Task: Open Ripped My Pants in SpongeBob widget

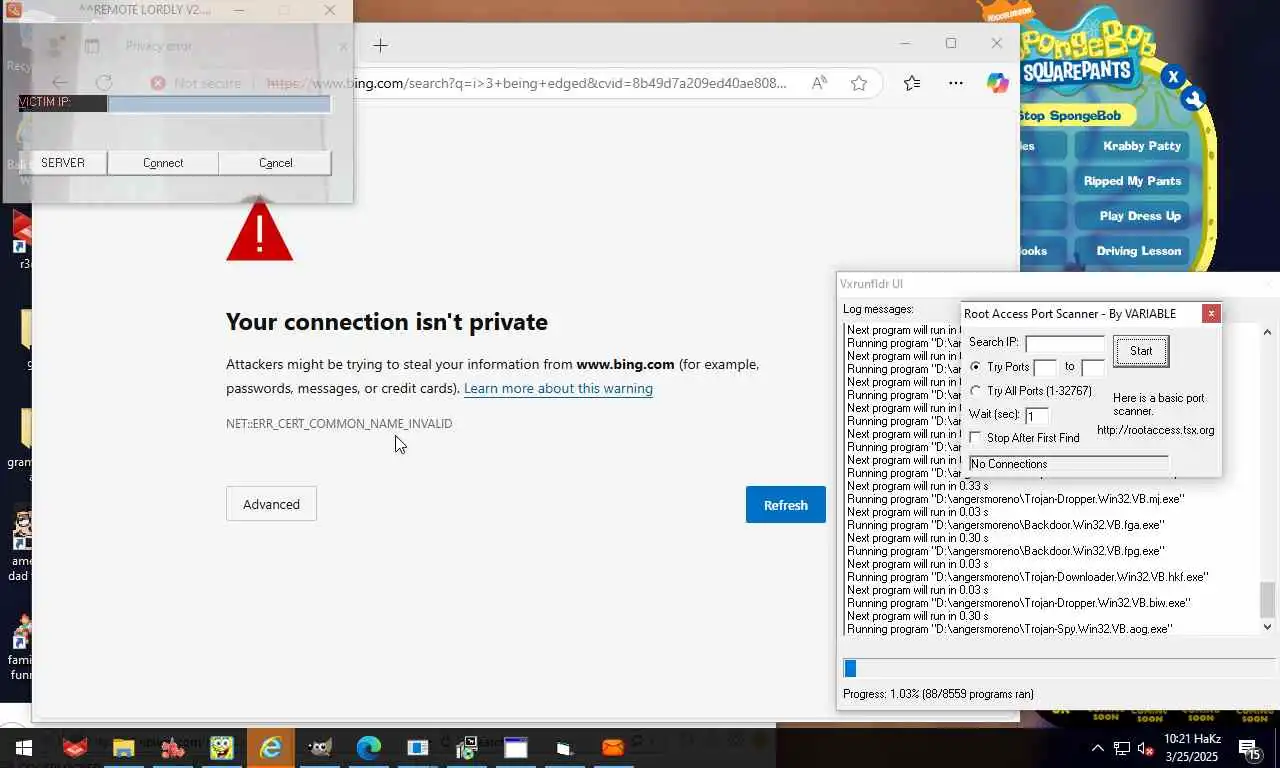Action: [x=1132, y=181]
